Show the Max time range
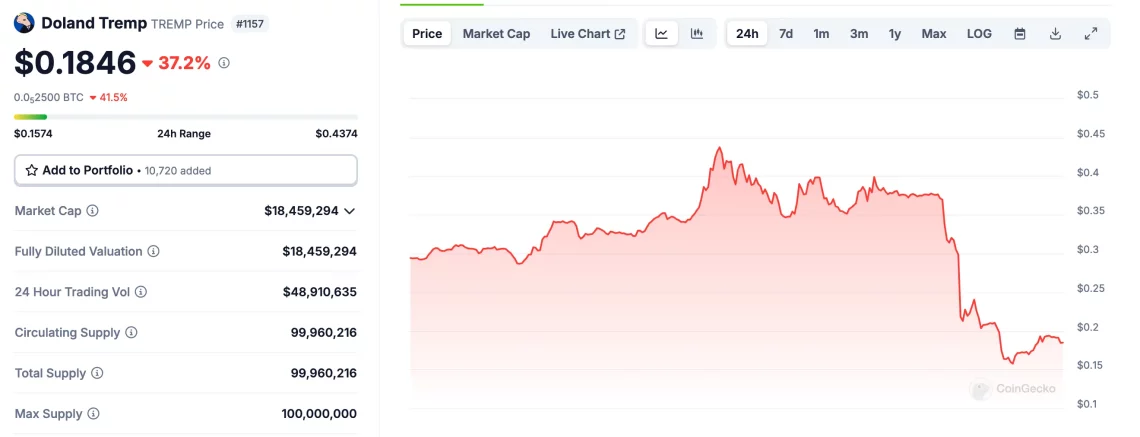 934,34
